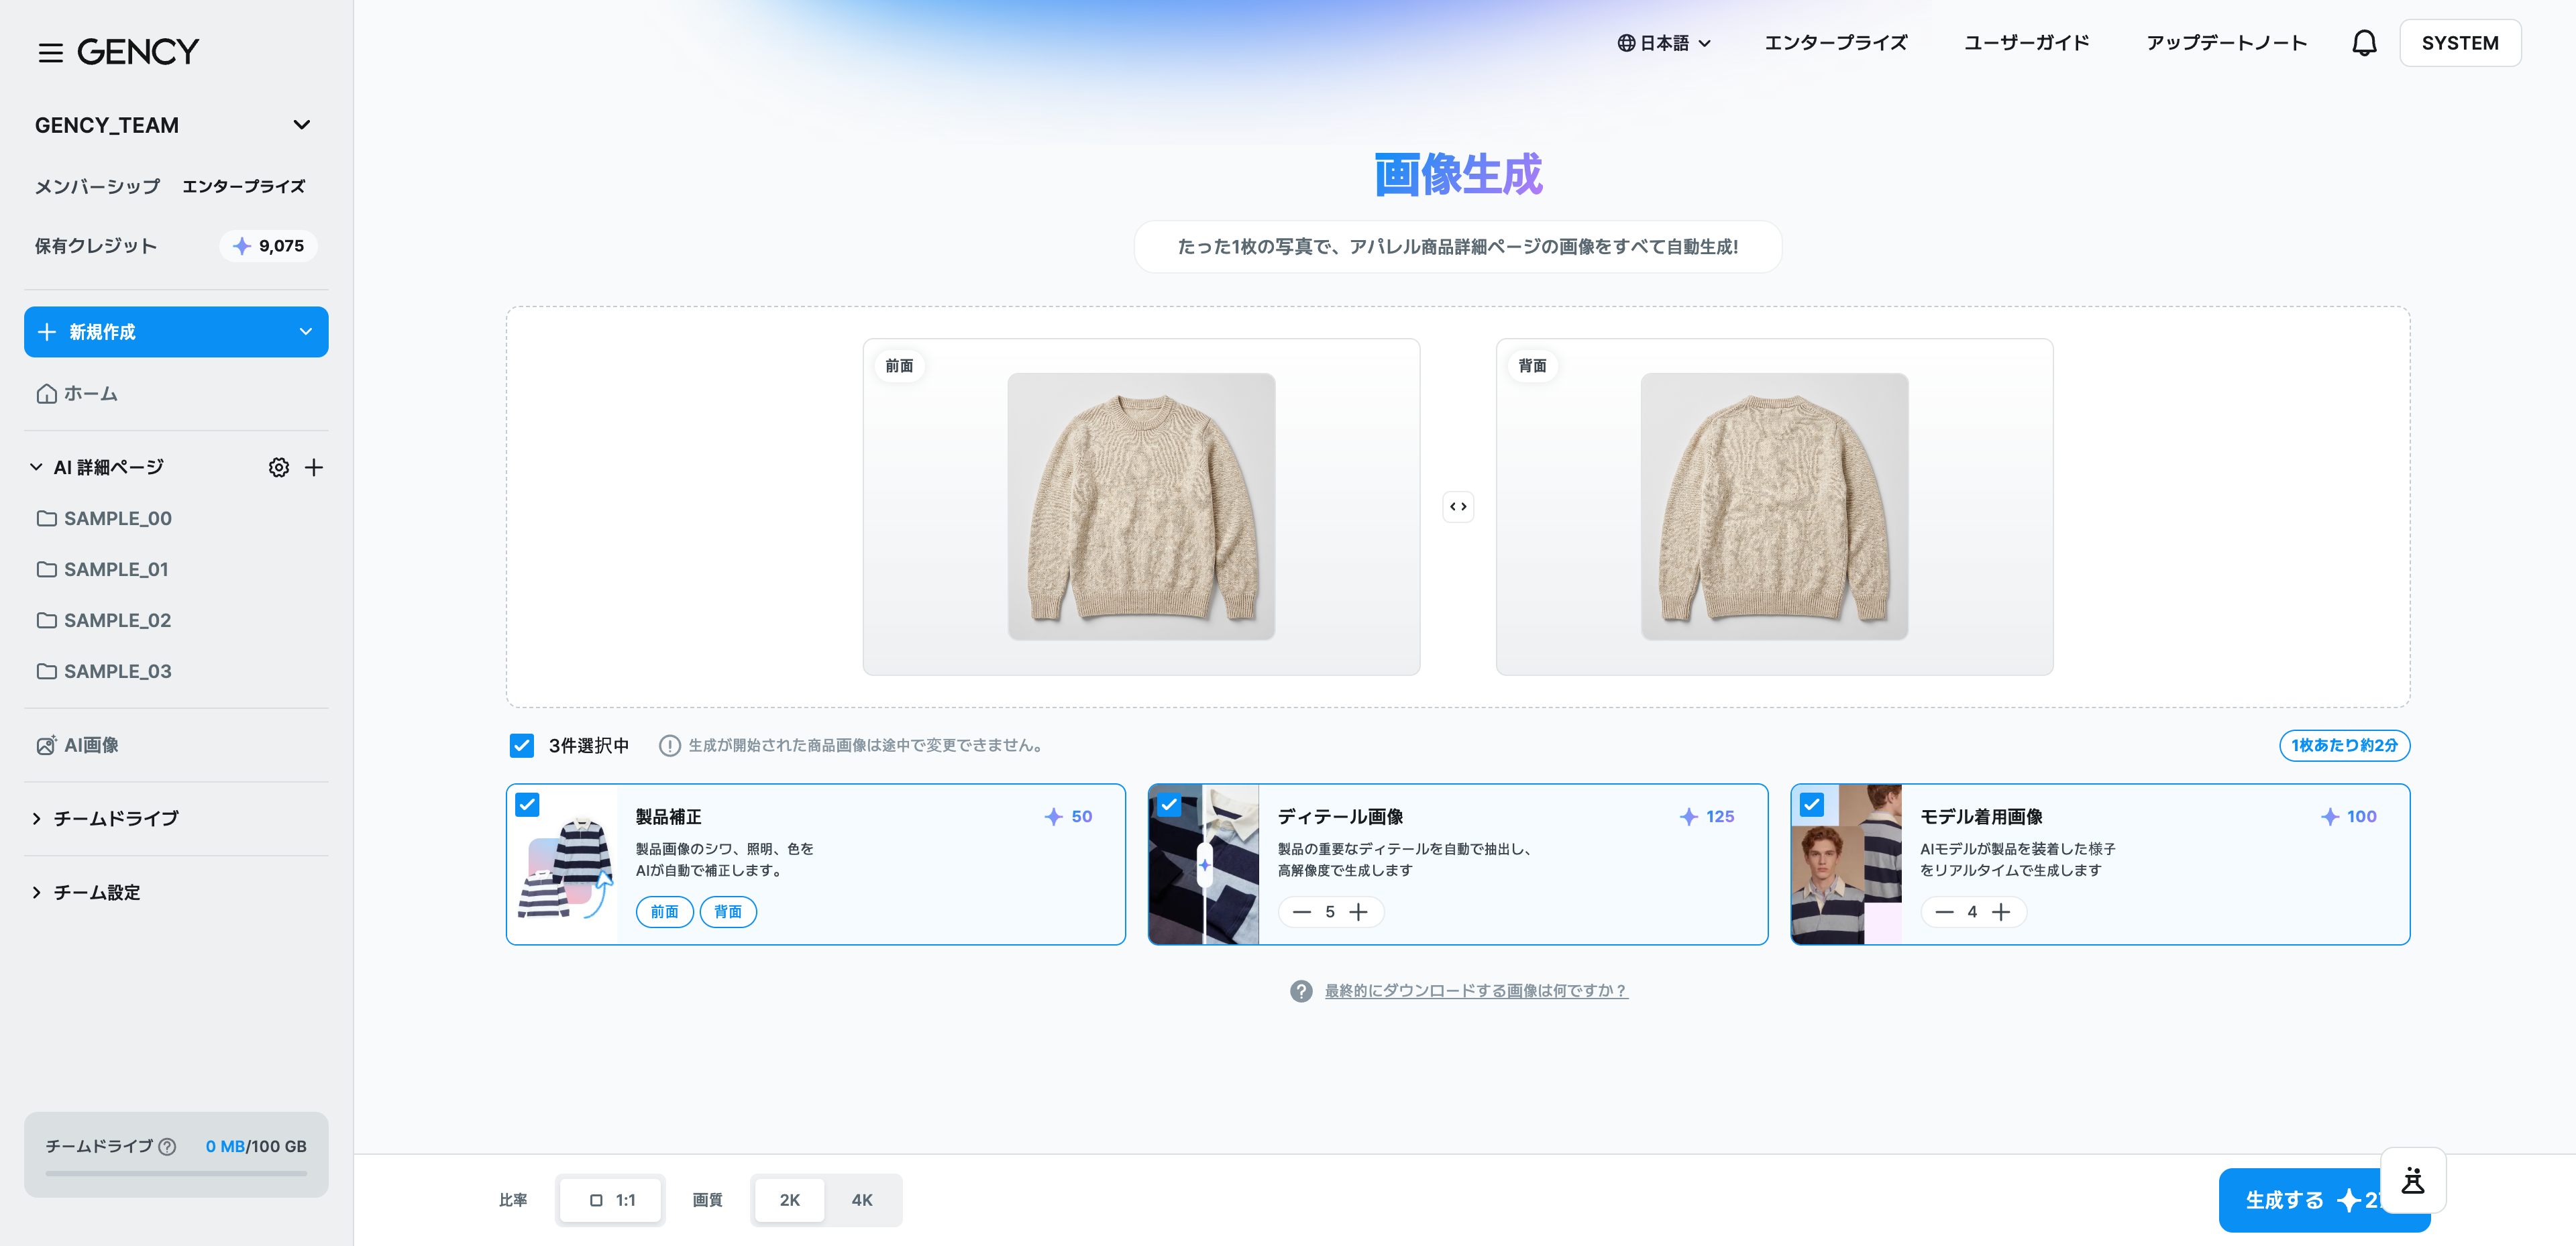Click the 製品補正 preview thumbnail
The image size is (2576, 1246).
pyautogui.click(x=563, y=865)
